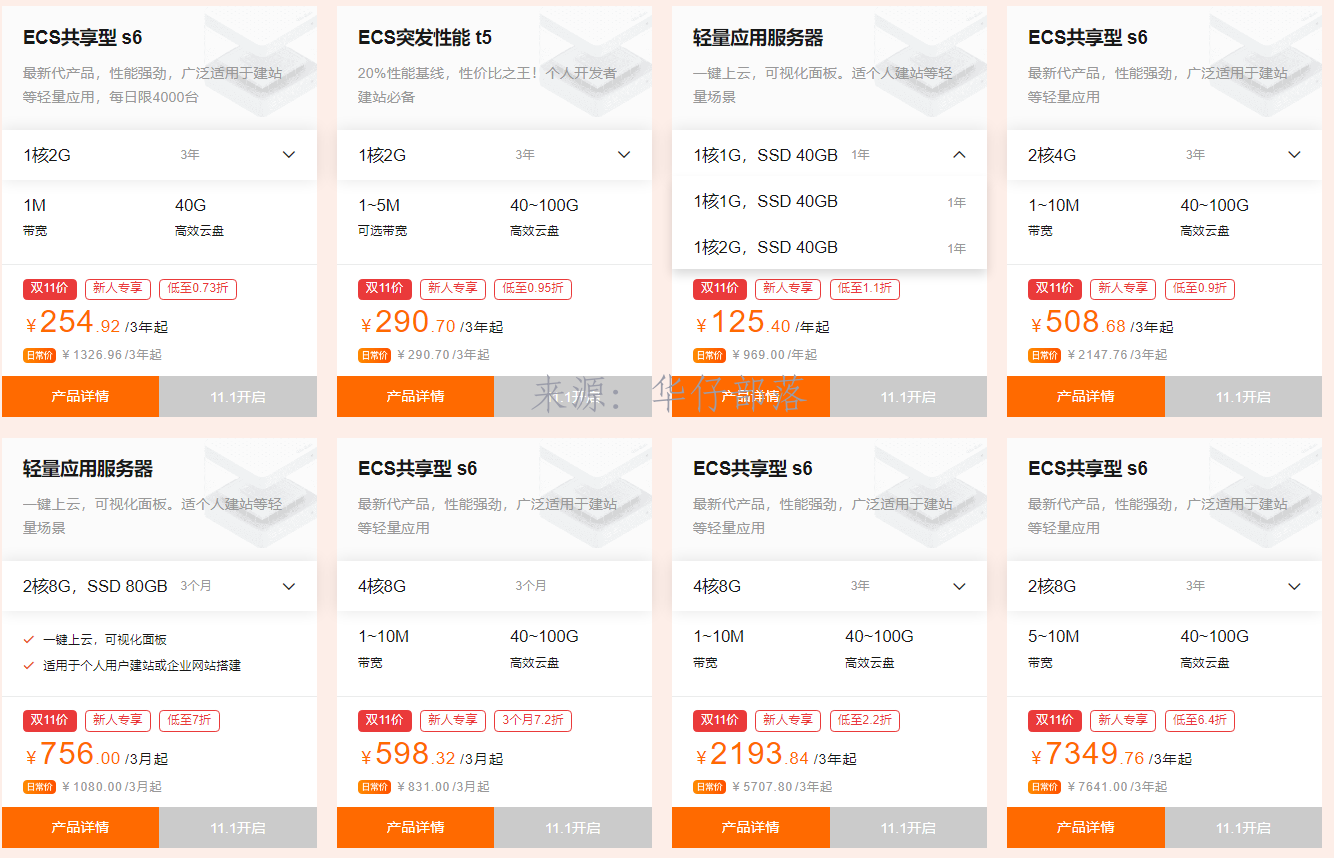Click the 4核8G 3个月 spec selector

point(494,586)
